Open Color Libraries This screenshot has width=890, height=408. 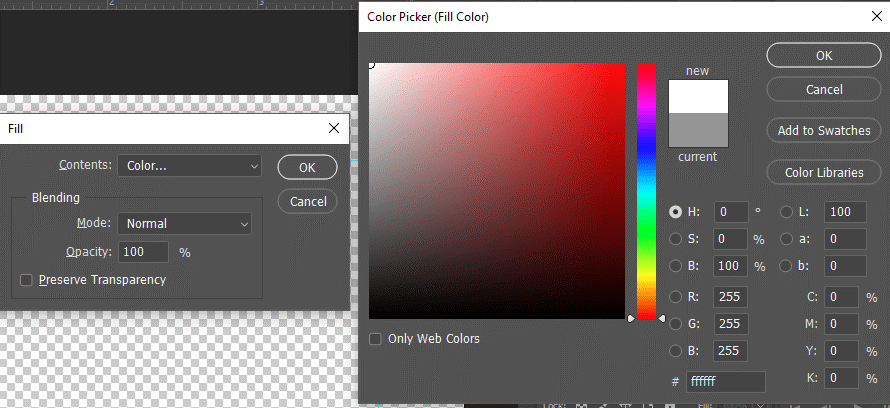823,172
